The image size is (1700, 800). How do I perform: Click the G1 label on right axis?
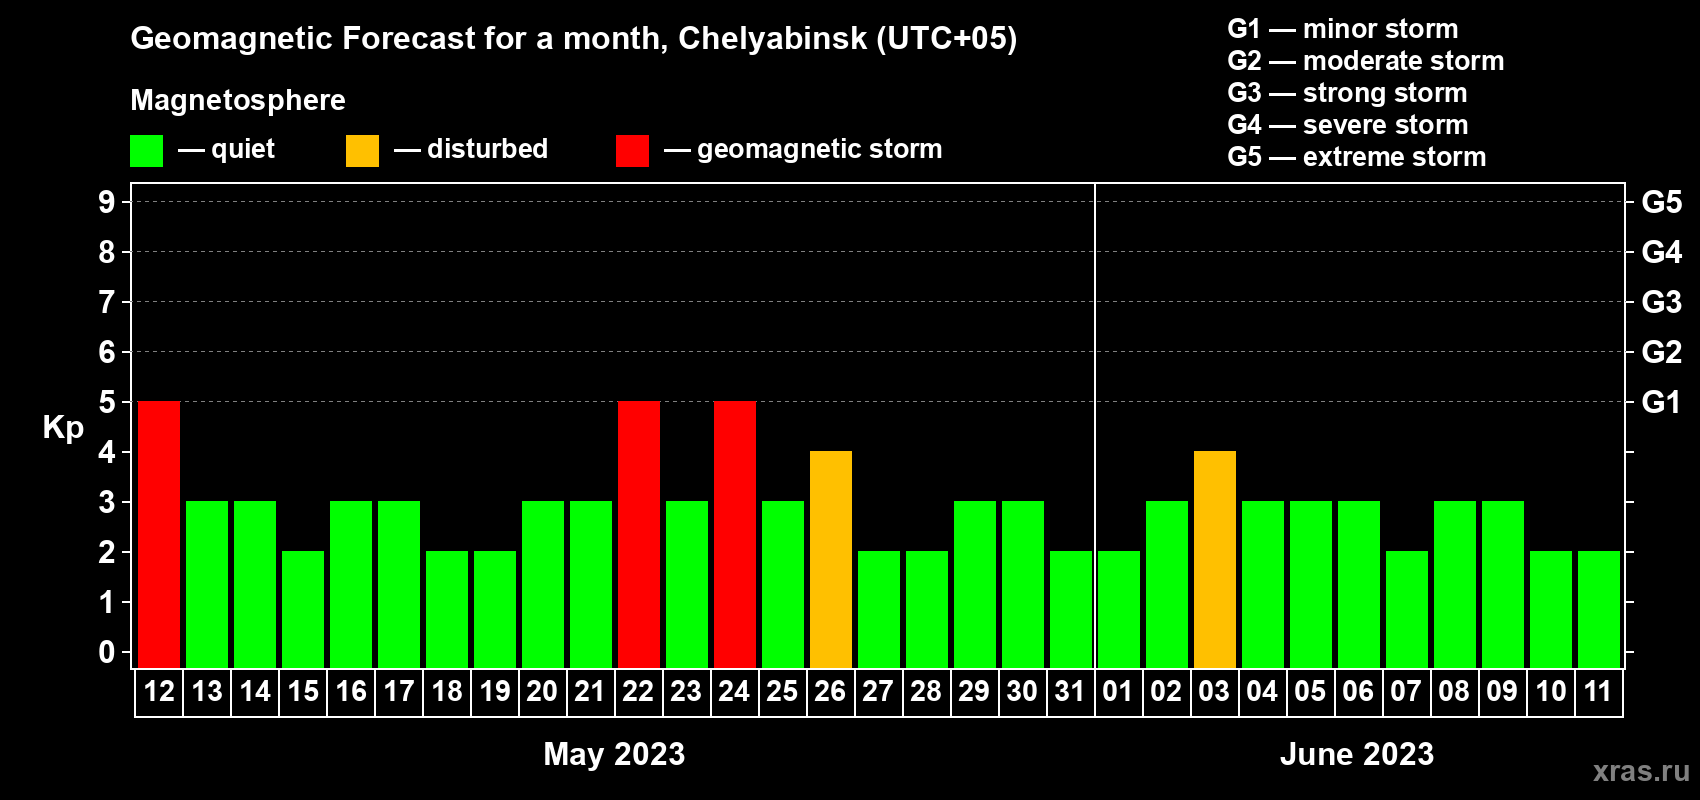[x=1662, y=402]
